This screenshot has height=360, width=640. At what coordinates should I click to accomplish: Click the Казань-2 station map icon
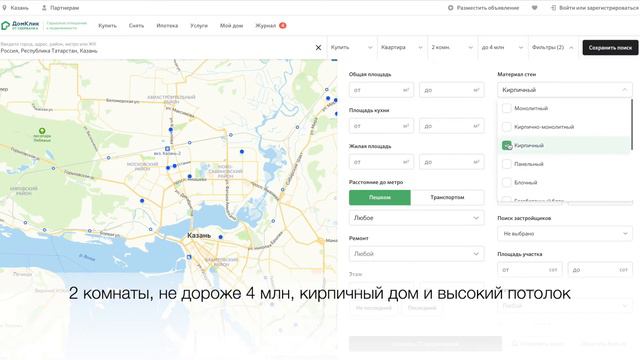[x=167, y=149]
